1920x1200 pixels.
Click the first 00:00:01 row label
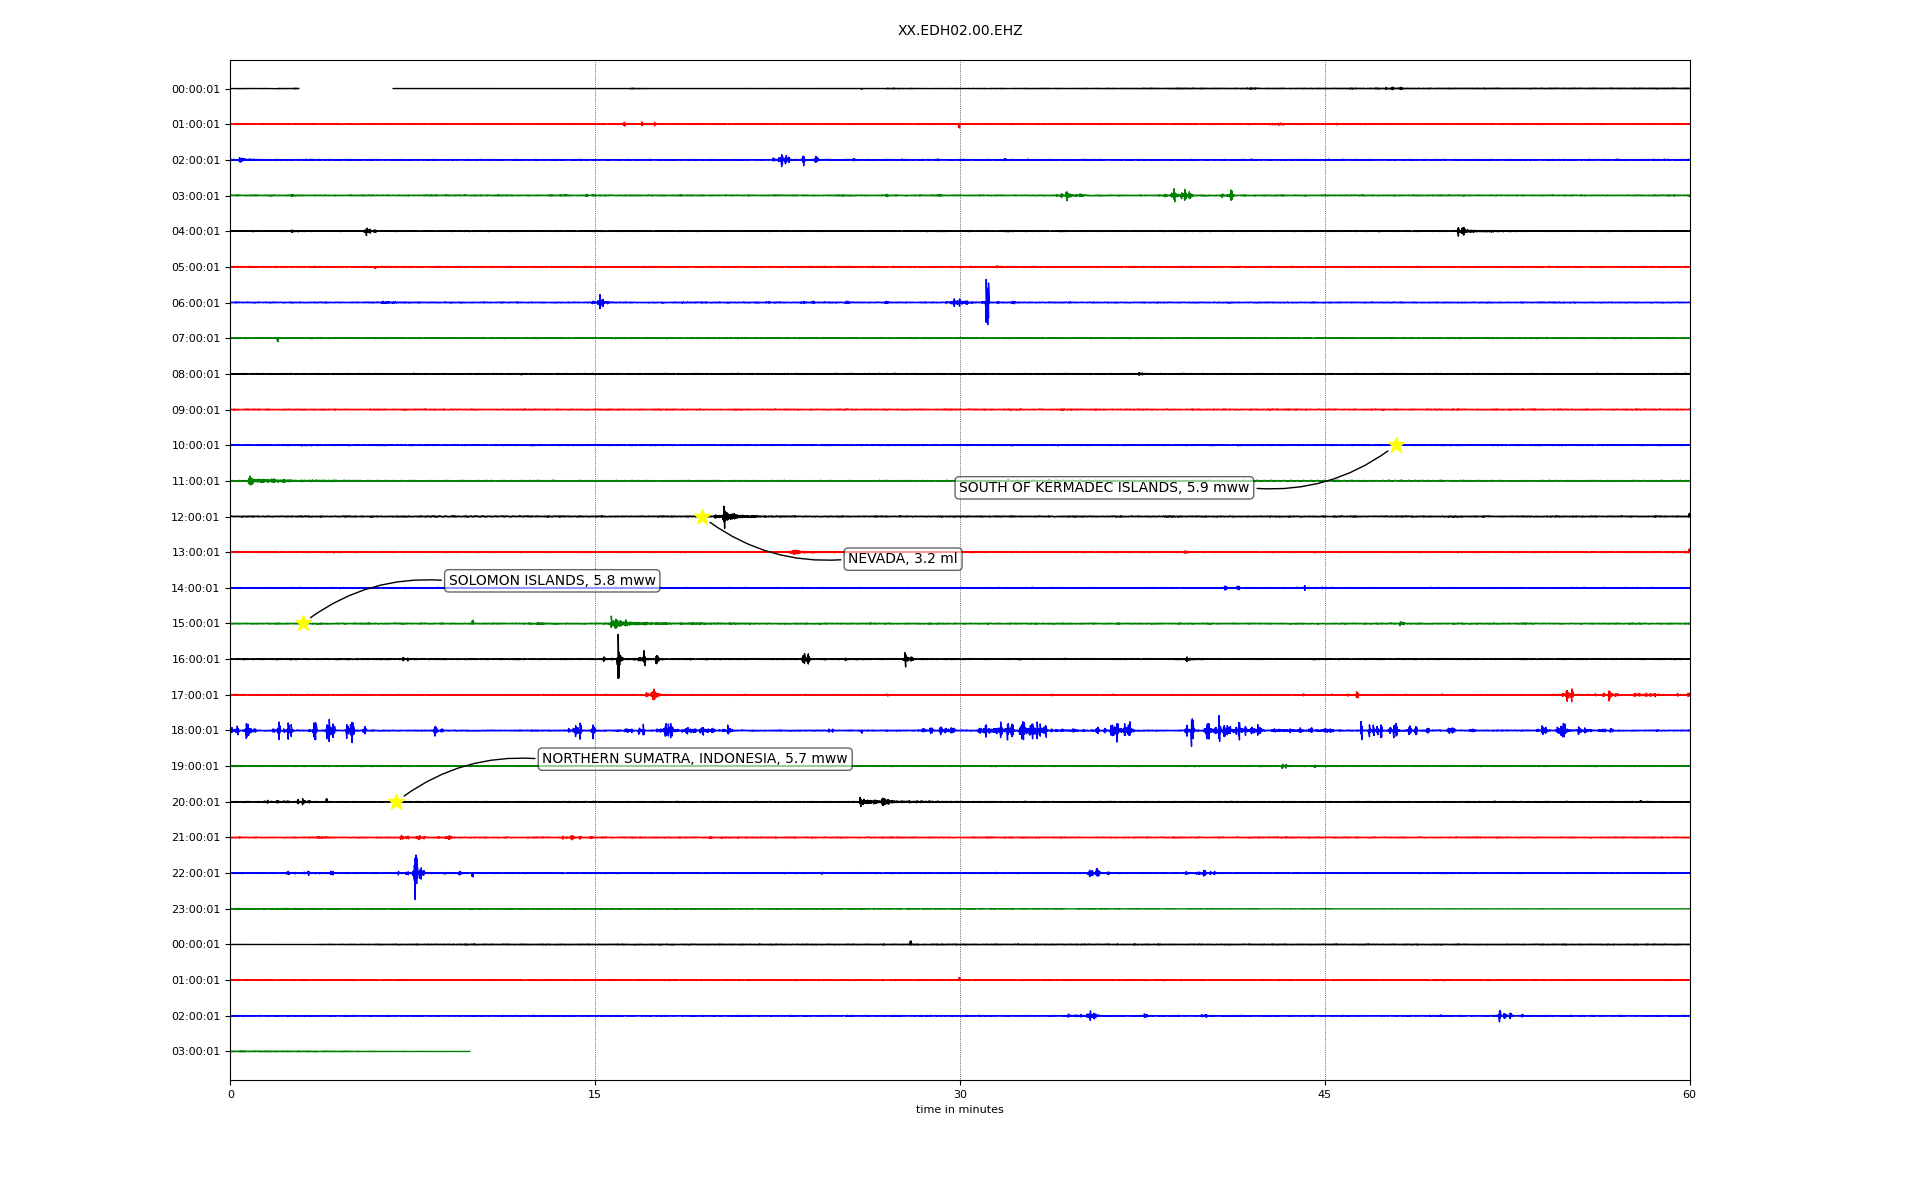196,89
